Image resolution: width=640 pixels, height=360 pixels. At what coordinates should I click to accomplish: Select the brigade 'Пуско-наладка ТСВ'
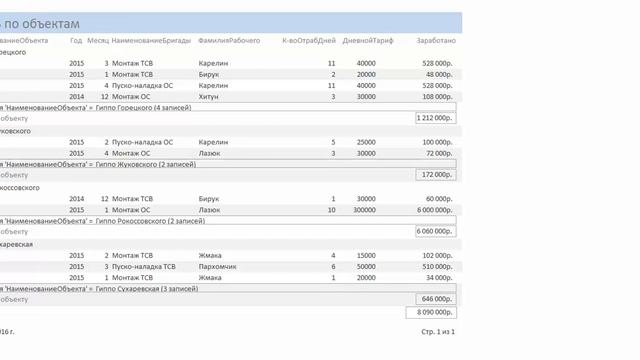144,267
